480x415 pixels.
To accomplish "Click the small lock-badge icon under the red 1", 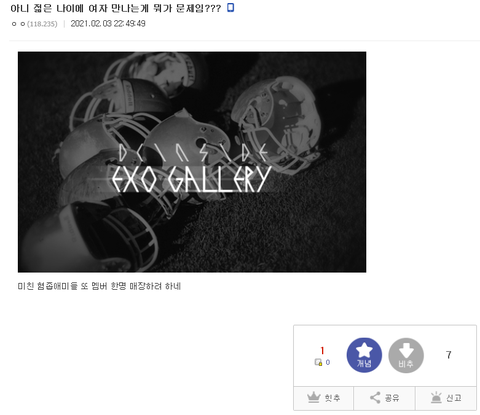I will 318,362.
